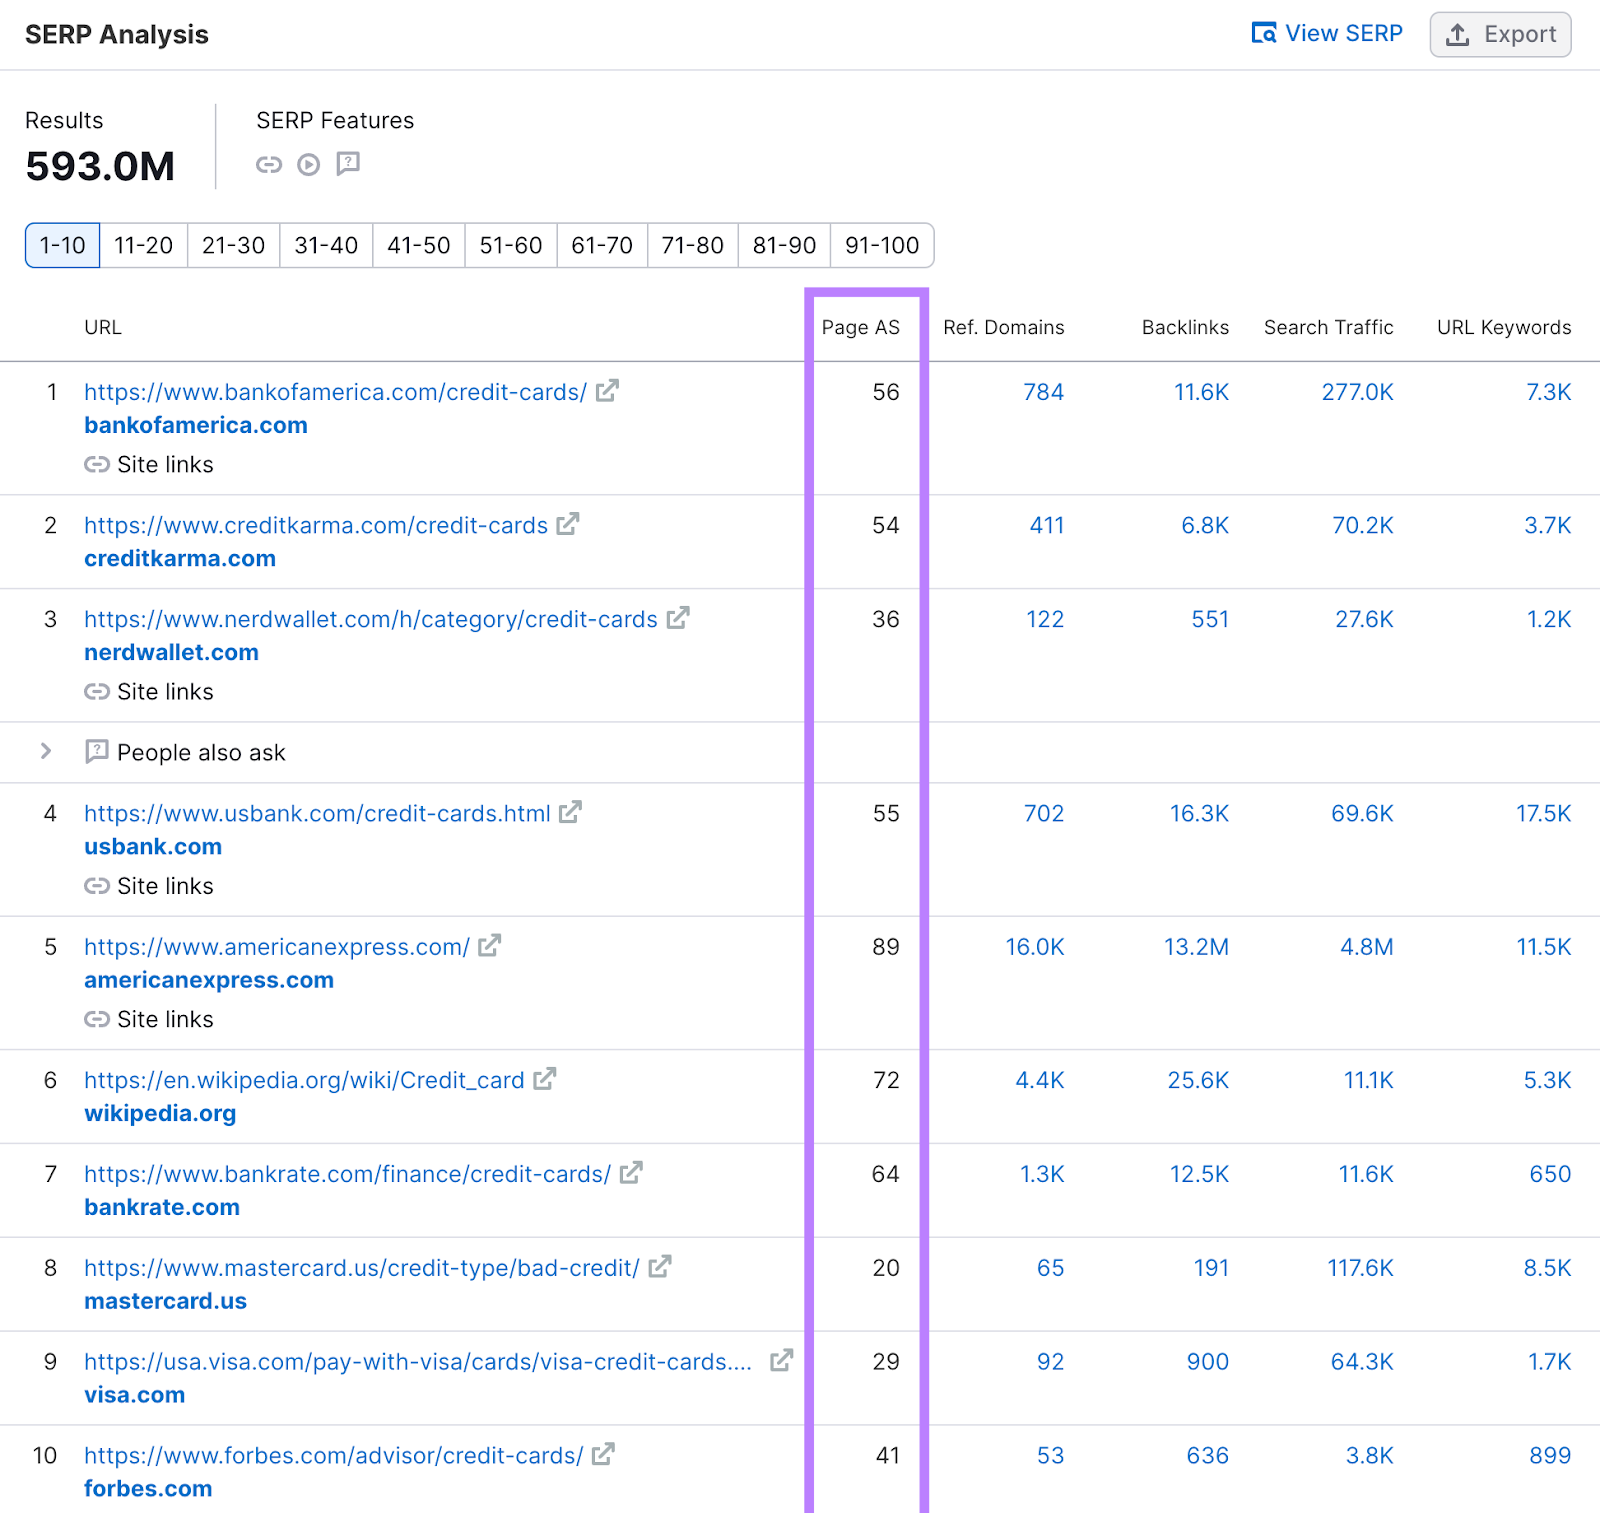Switch to the 31-40 results tab
The height and width of the screenshot is (1513, 1600).
click(x=326, y=245)
